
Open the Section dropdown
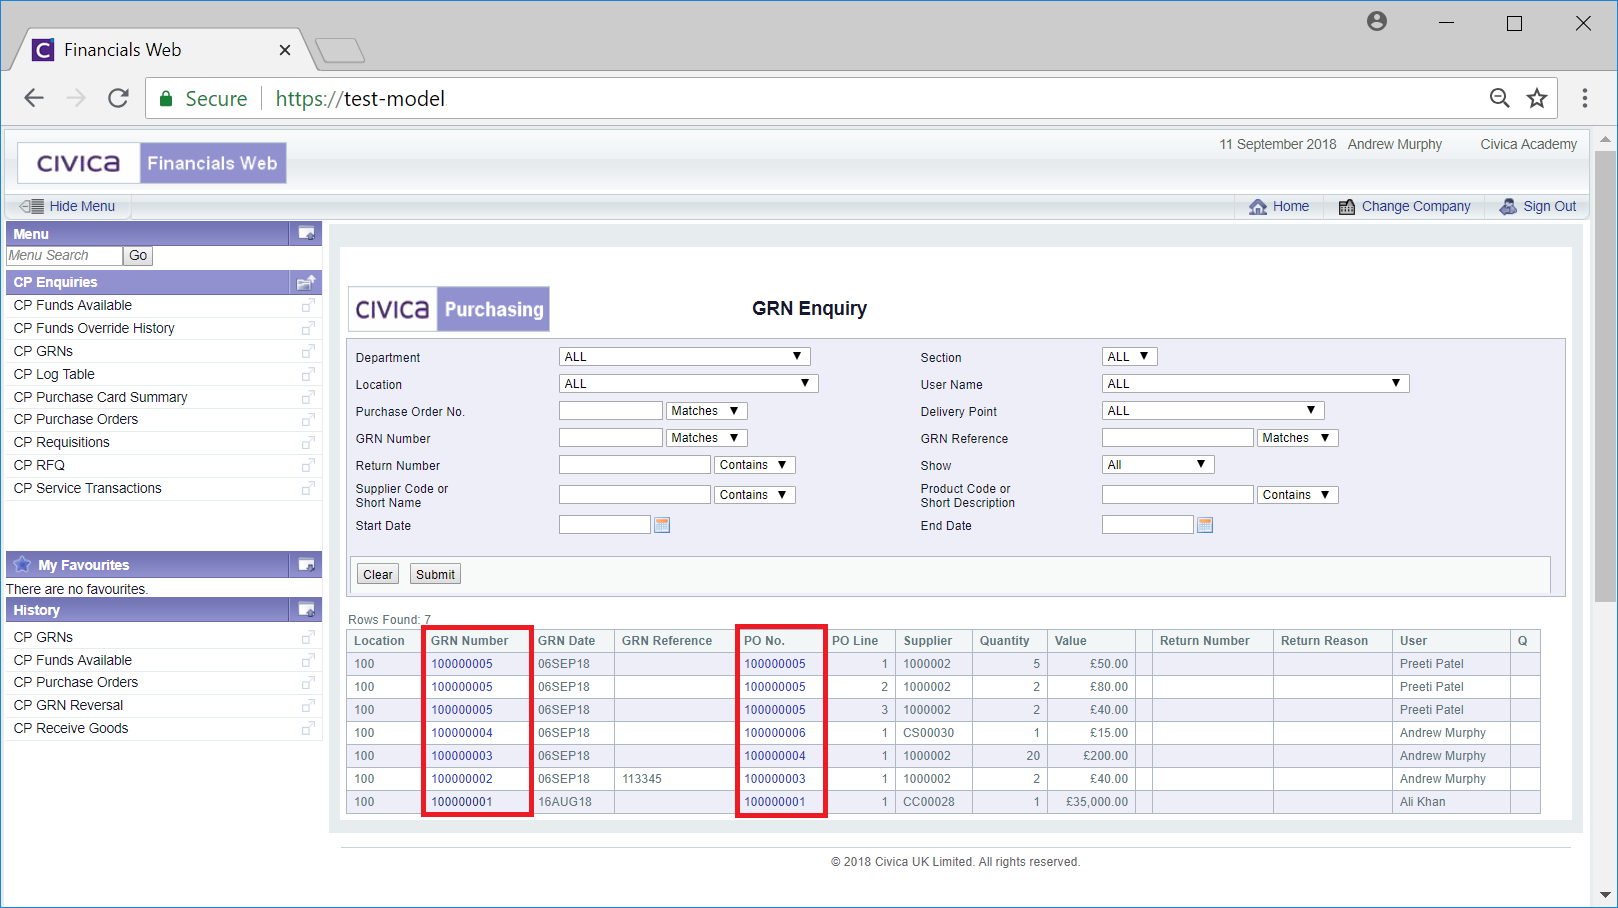click(1129, 357)
